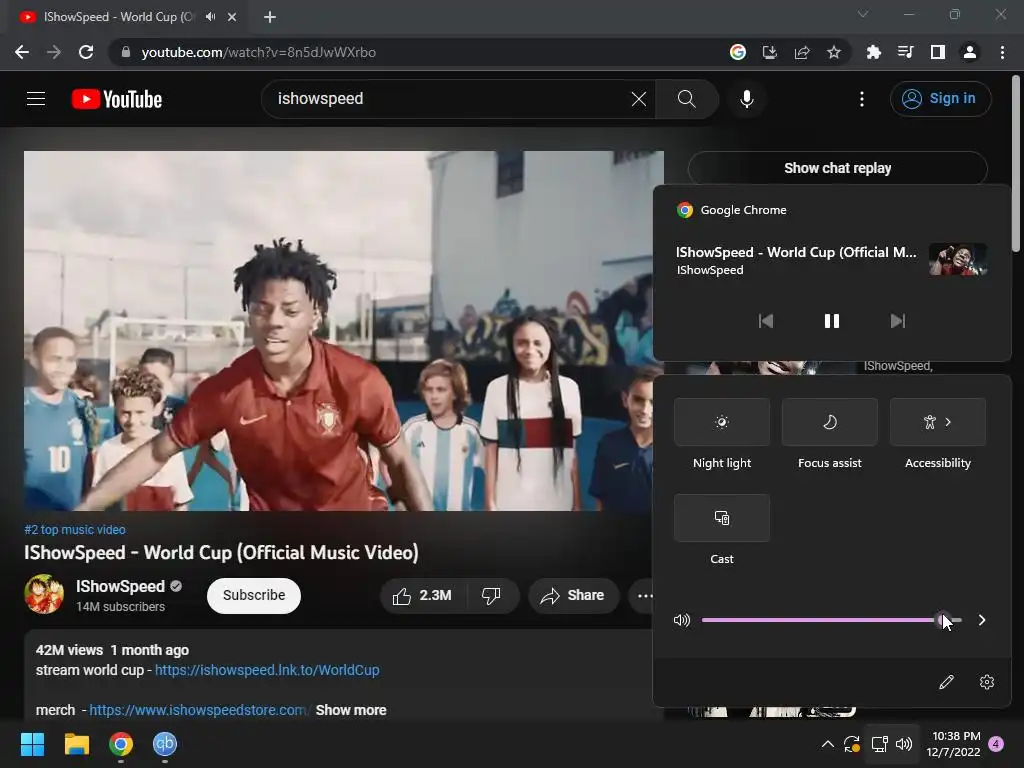Open Chrome extensions puzzle icon
Viewport: 1024px width, 768px height.
[873, 52]
